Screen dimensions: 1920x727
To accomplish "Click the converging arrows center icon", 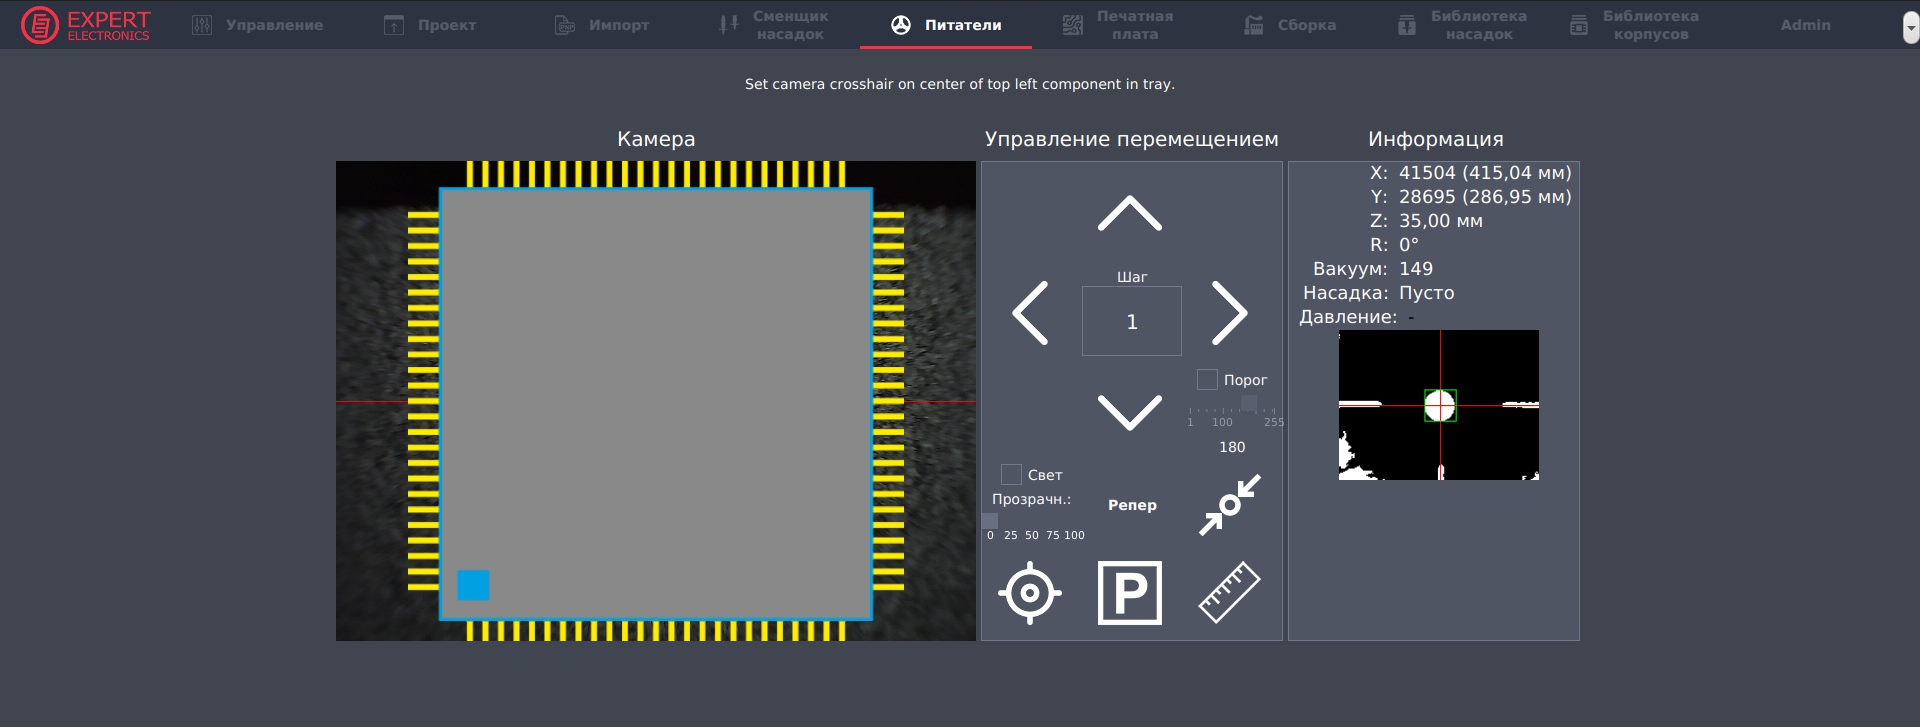I will click(x=1230, y=505).
